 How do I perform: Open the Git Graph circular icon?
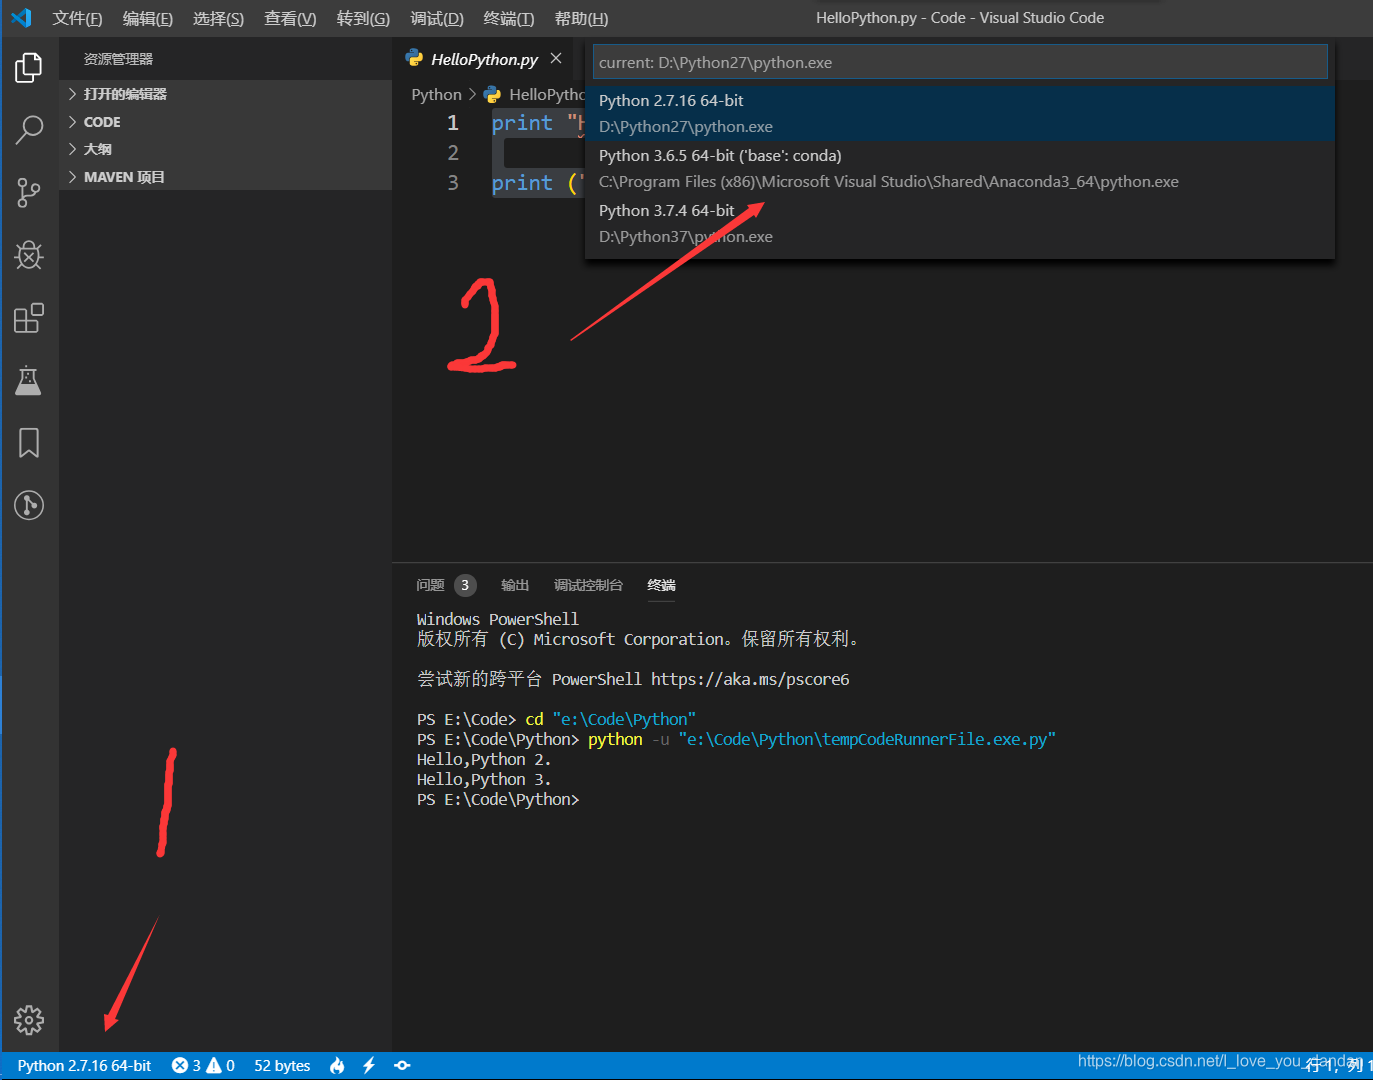pyautogui.click(x=29, y=505)
